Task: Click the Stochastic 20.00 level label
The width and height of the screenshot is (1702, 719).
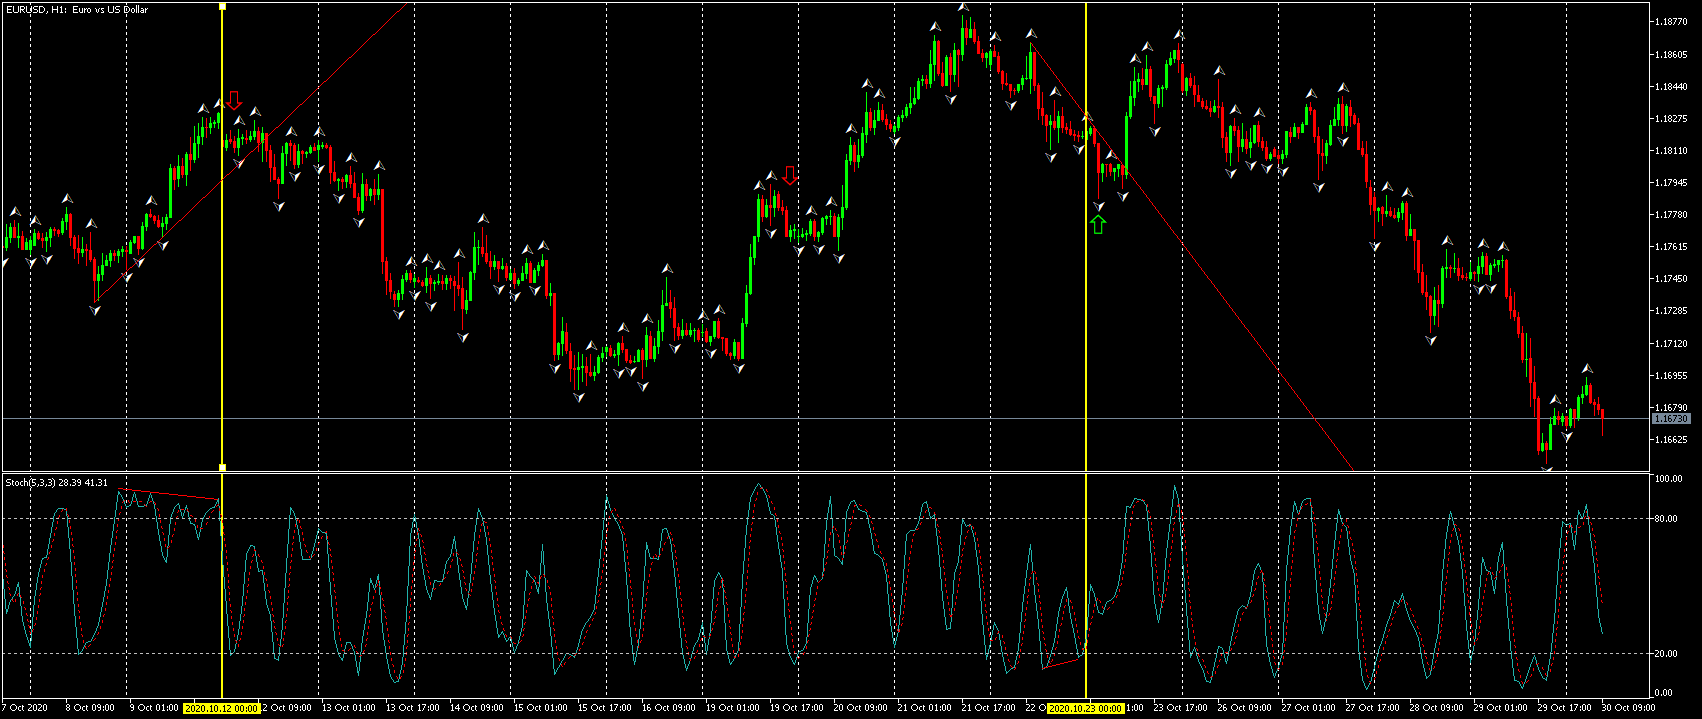Action: [1667, 654]
